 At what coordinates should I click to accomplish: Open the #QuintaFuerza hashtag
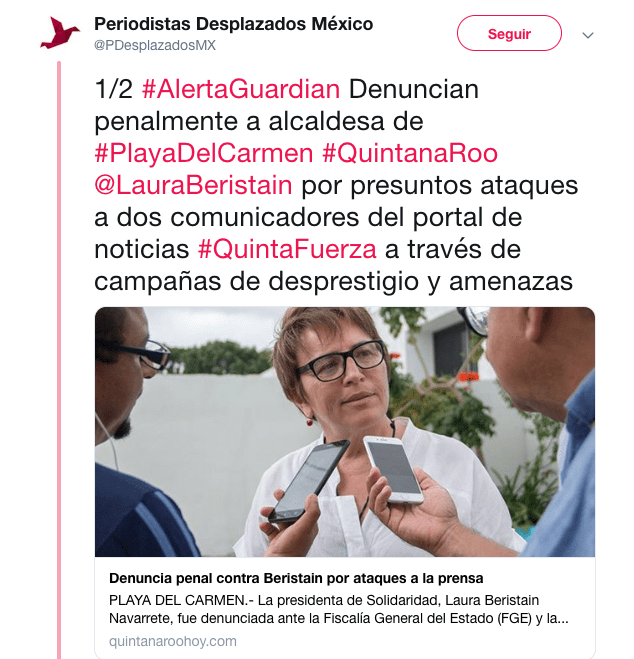coord(287,249)
